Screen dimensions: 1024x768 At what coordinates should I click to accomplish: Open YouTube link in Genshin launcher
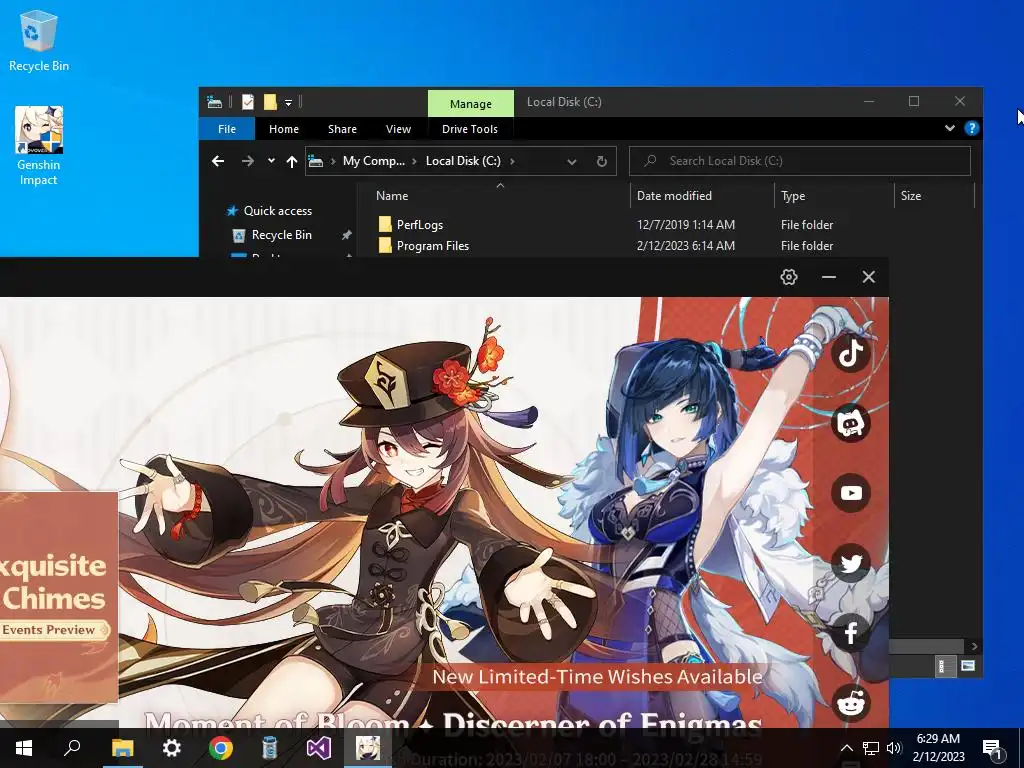pos(851,493)
